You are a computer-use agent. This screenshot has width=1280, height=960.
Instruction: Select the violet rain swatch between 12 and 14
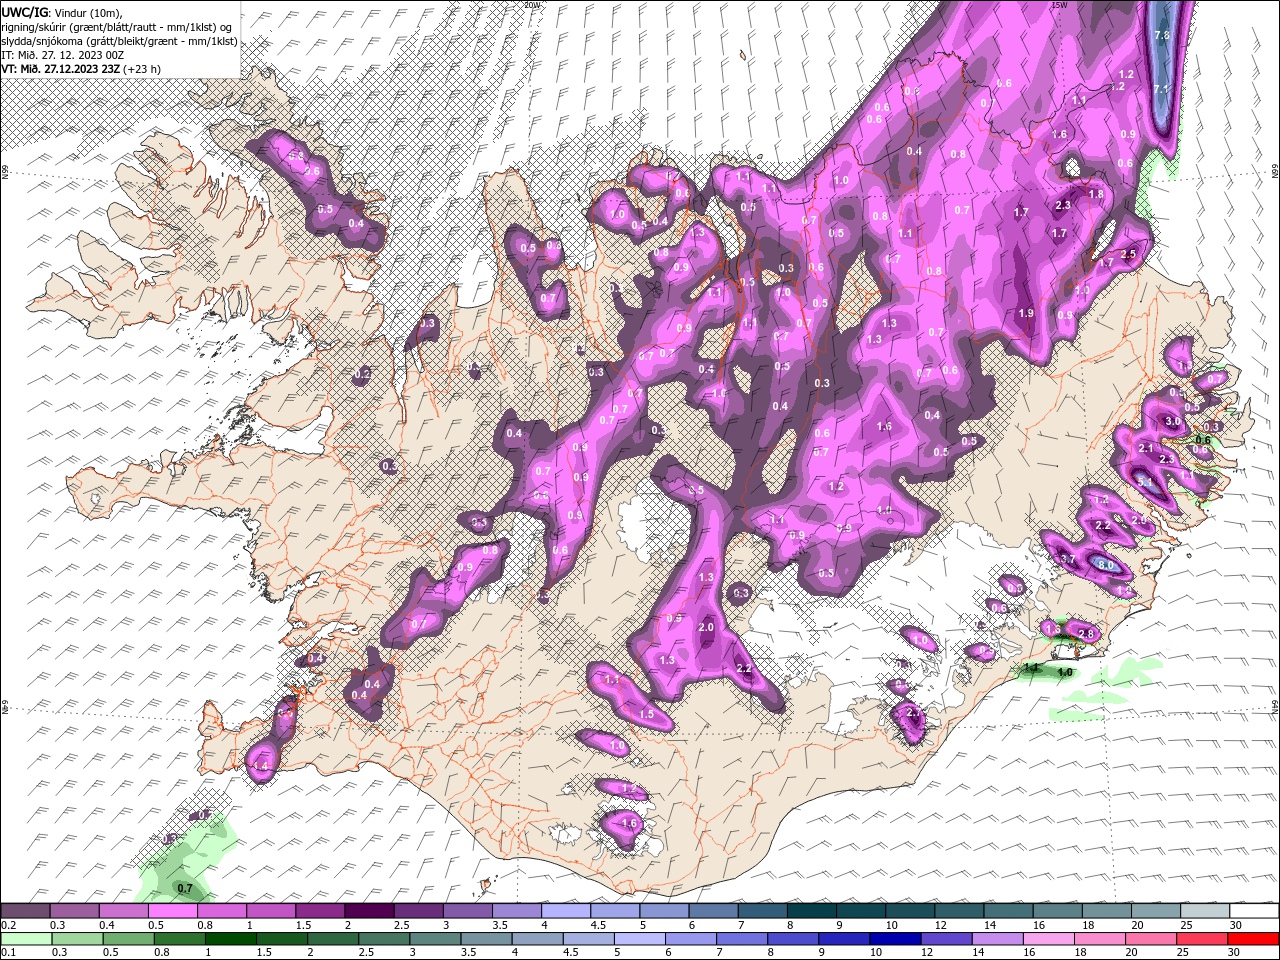coord(949,938)
